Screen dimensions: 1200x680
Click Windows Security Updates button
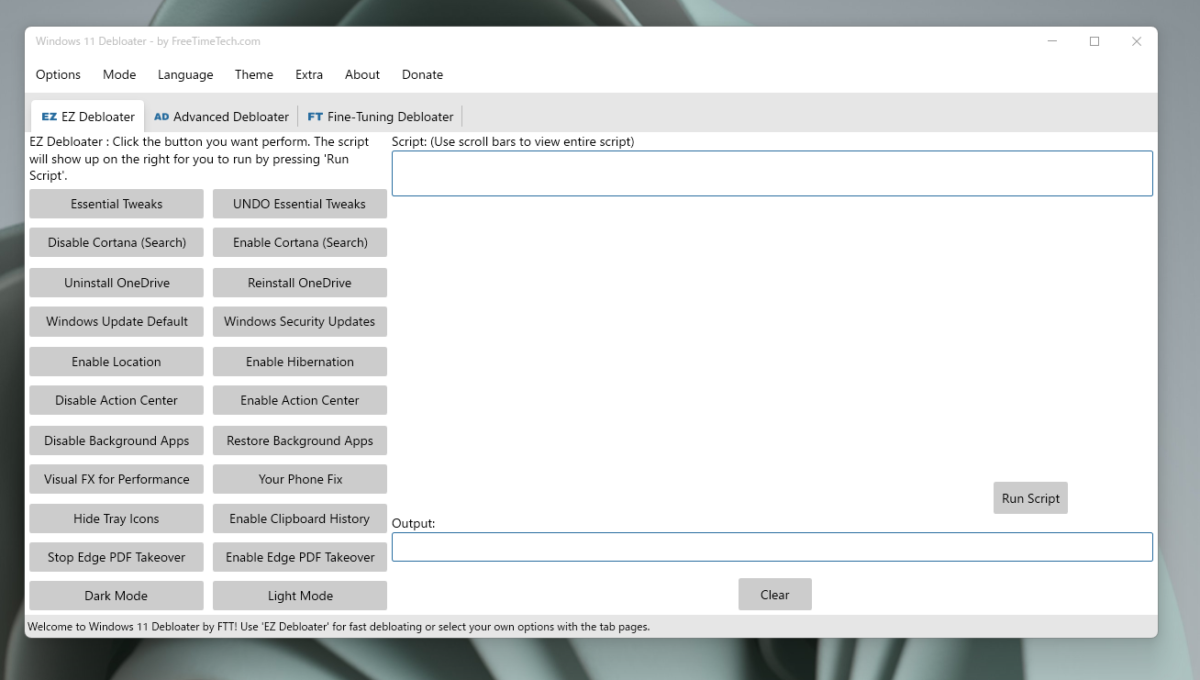click(x=300, y=322)
